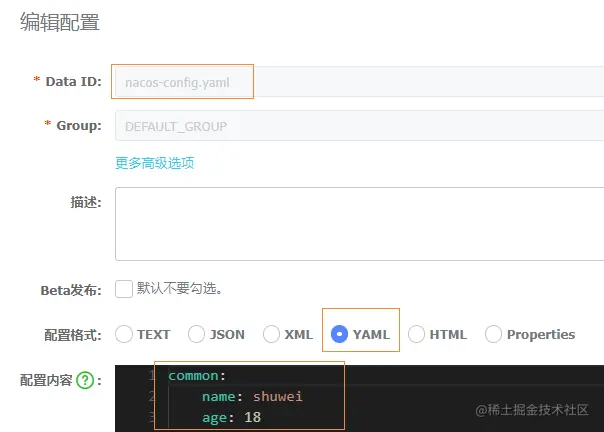Click into the 描述 text area
This screenshot has height=432, width=604.
coord(359,224)
